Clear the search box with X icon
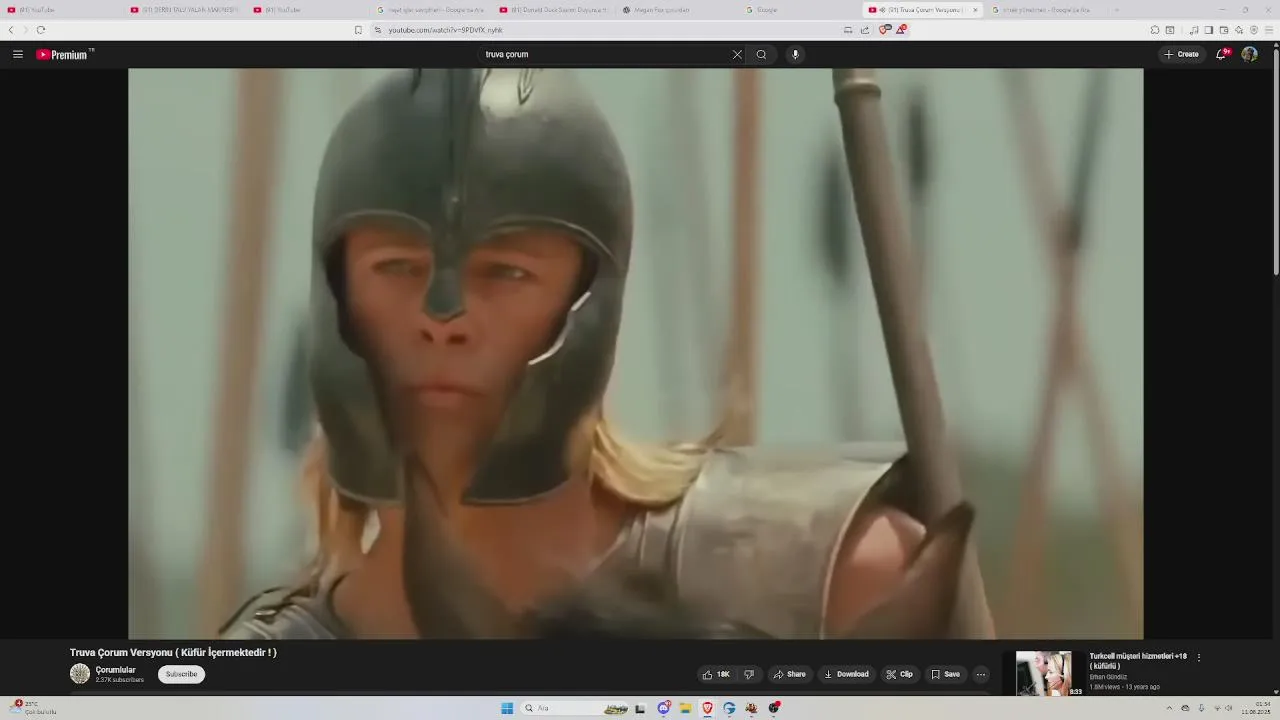The width and height of the screenshot is (1280, 720). point(737,54)
